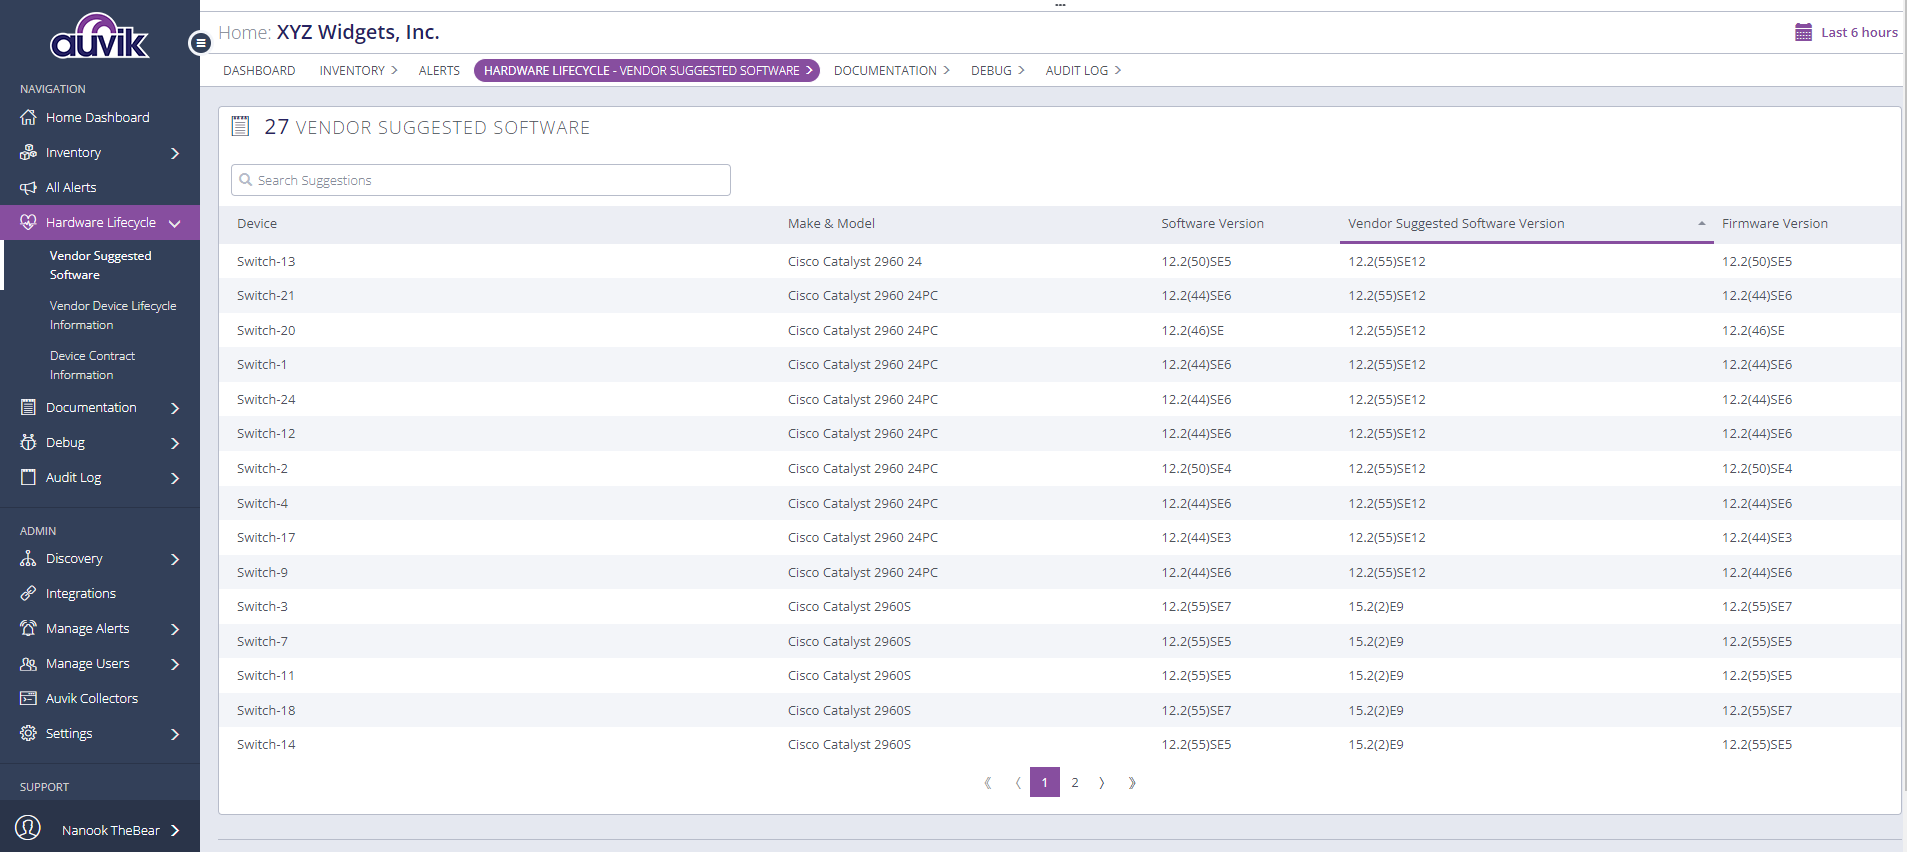Viewport: 1907px width, 852px height.
Task: Click the current page 1 button
Action: [1044, 782]
